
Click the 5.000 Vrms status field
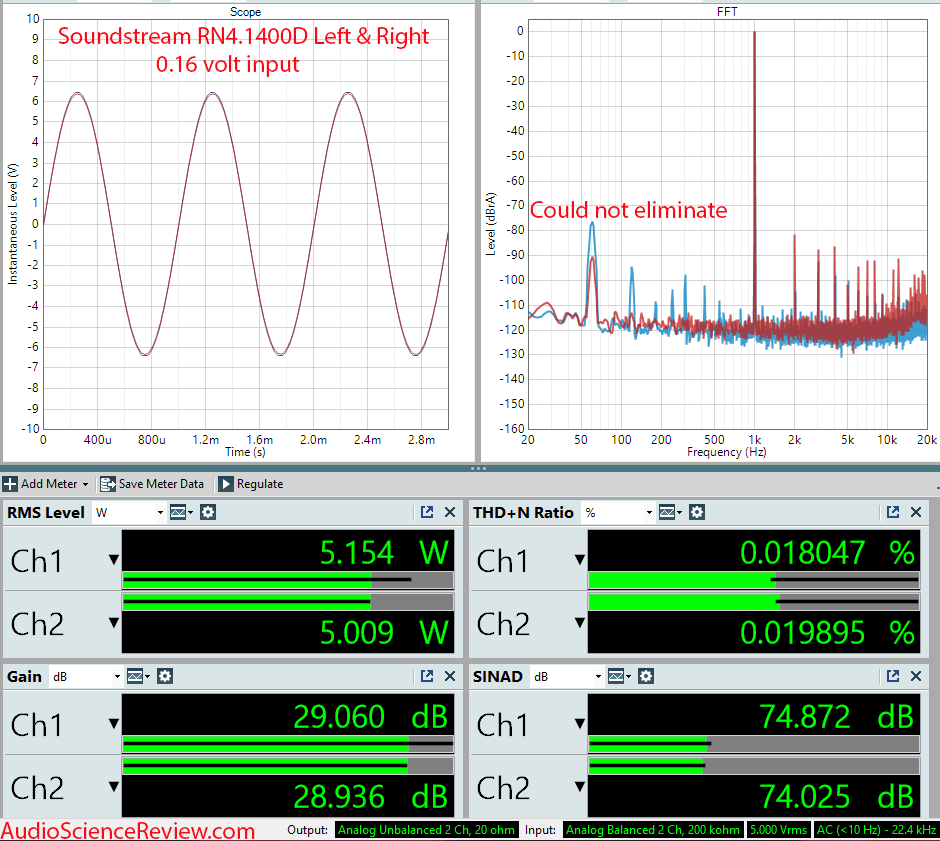[x=778, y=830]
